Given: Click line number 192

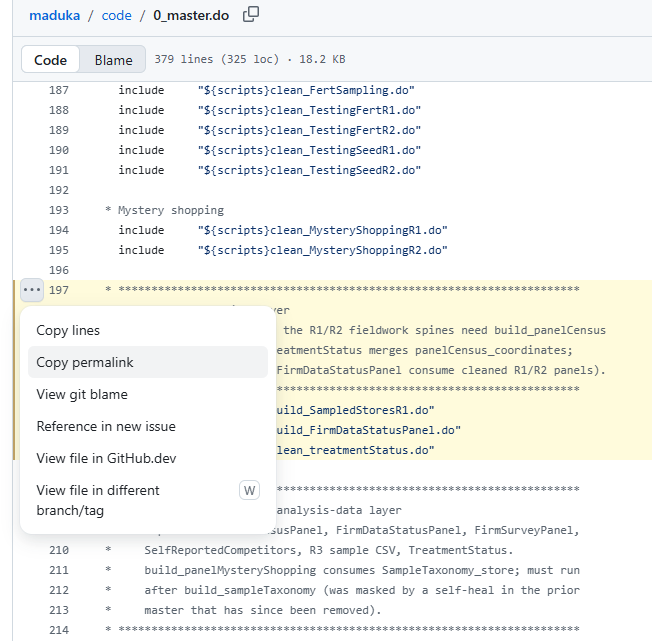Looking at the screenshot, I should point(59,190).
